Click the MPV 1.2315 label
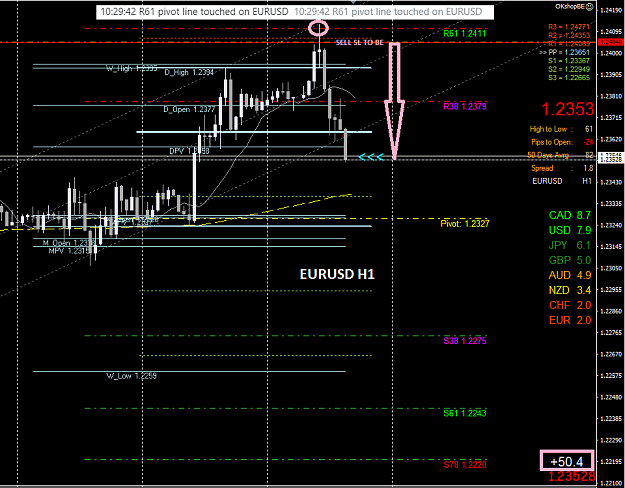Screen dimensions: 625x488 coord(69,251)
